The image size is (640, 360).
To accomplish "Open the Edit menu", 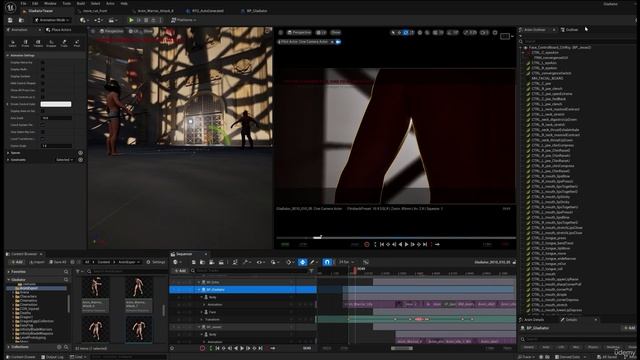I will (35, 3).
